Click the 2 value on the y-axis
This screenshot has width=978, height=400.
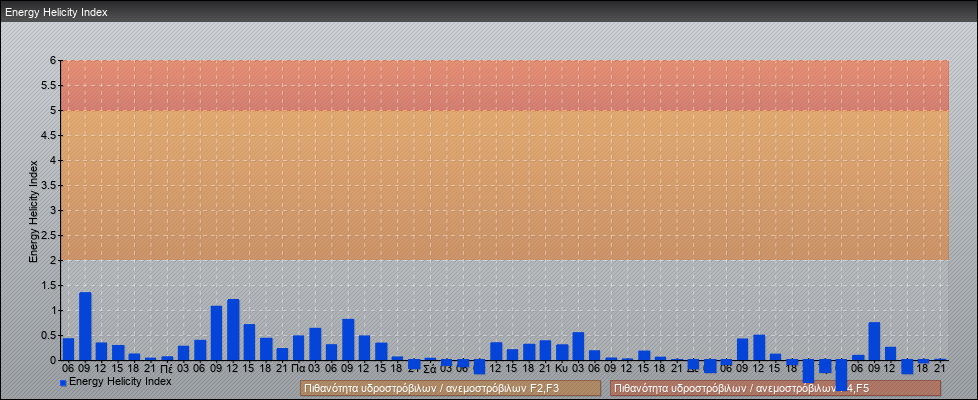(x=54, y=260)
